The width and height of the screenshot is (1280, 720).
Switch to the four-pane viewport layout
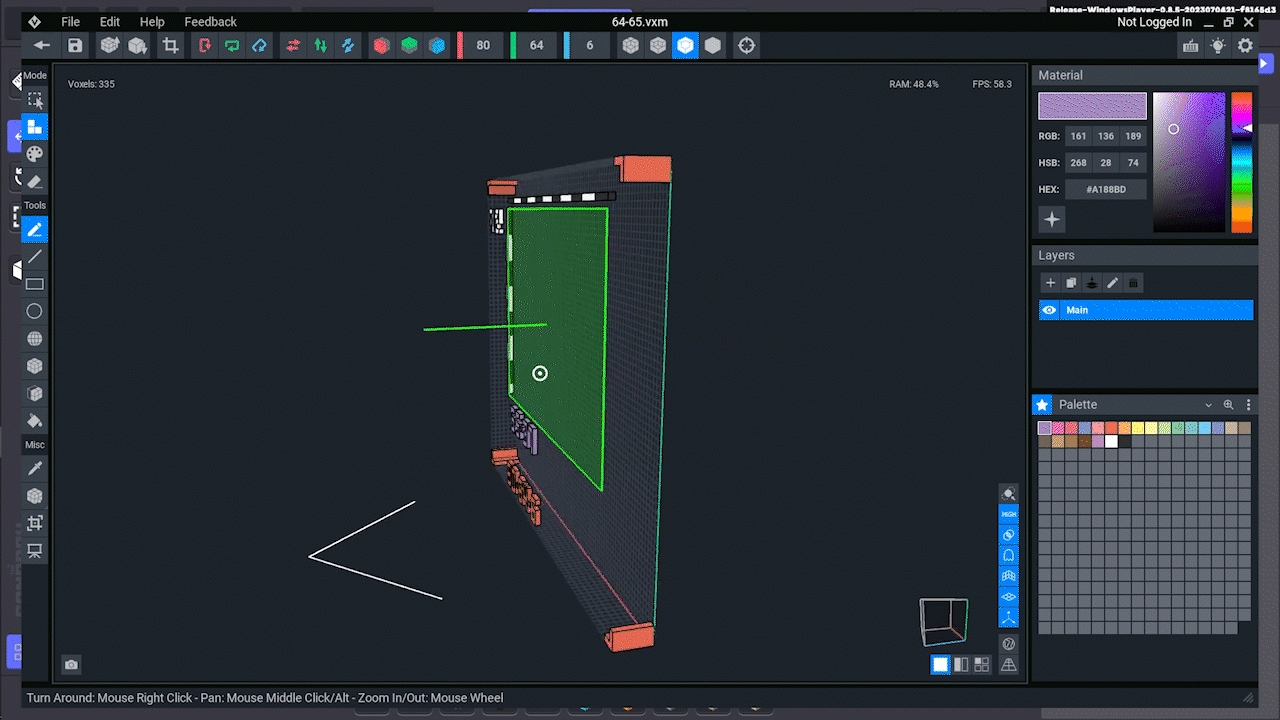click(982, 665)
